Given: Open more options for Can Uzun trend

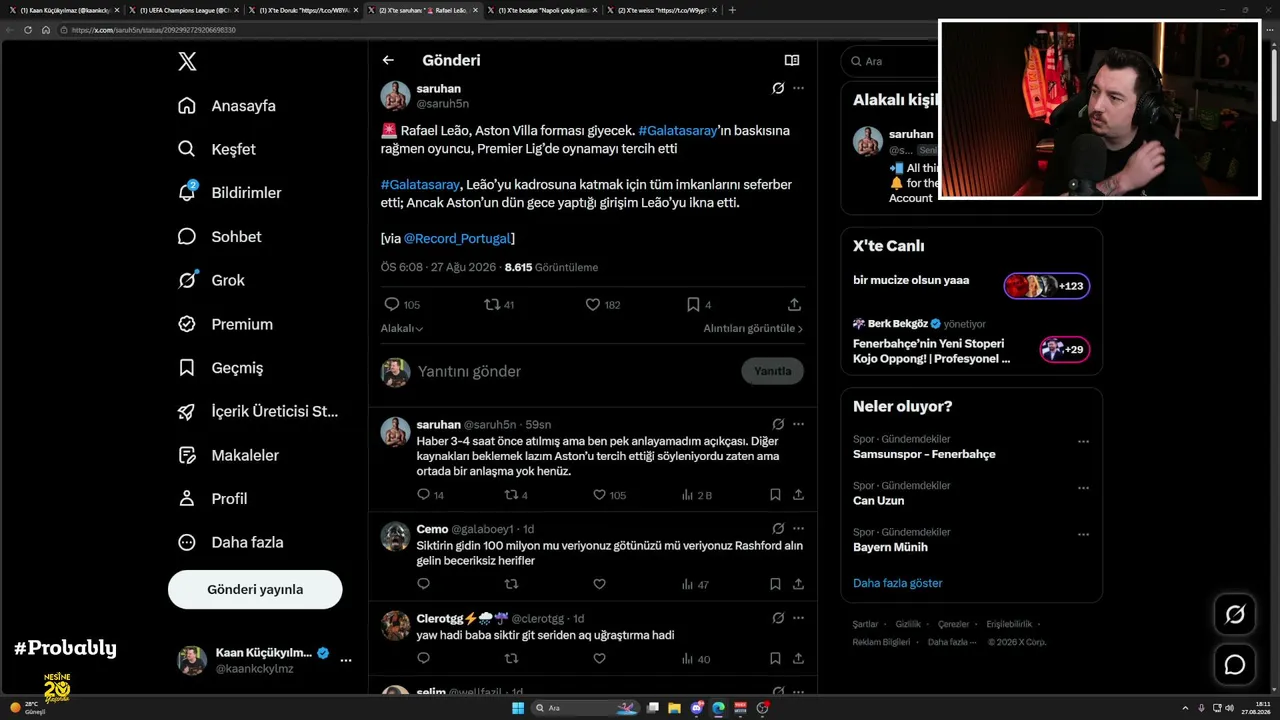Looking at the screenshot, I should pyautogui.click(x=1083, y=488).
